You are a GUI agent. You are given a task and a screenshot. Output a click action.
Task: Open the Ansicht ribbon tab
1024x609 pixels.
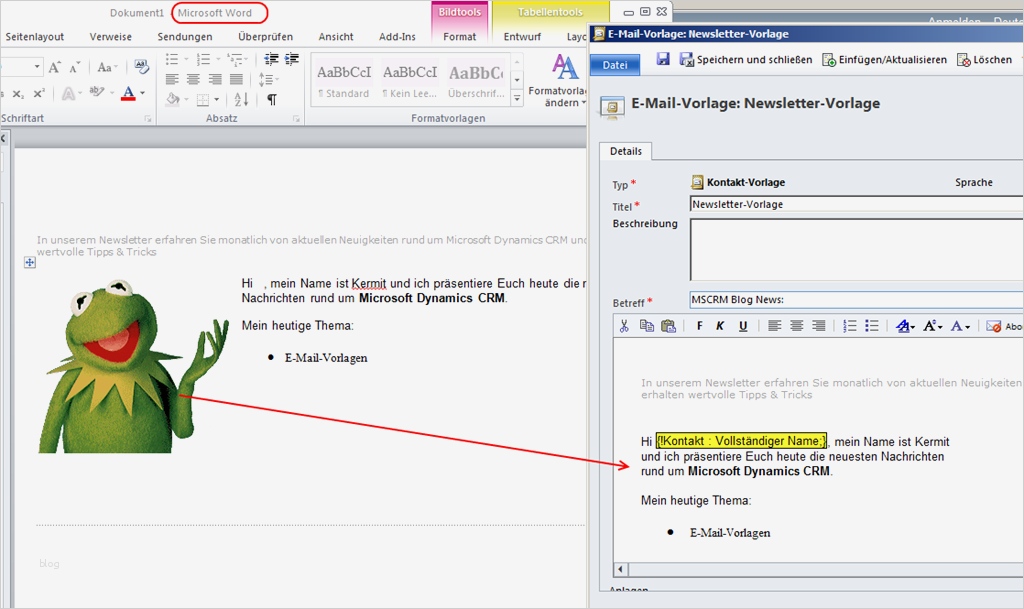(336, 37)
